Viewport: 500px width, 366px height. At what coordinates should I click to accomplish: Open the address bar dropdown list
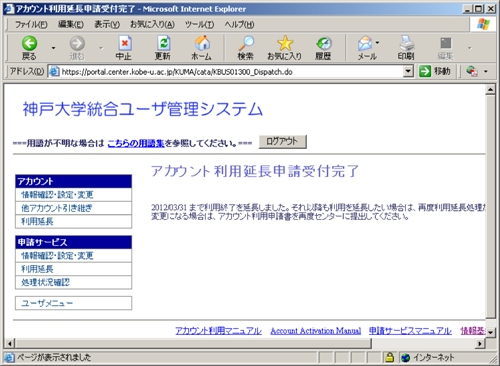(x=408, y=71)
